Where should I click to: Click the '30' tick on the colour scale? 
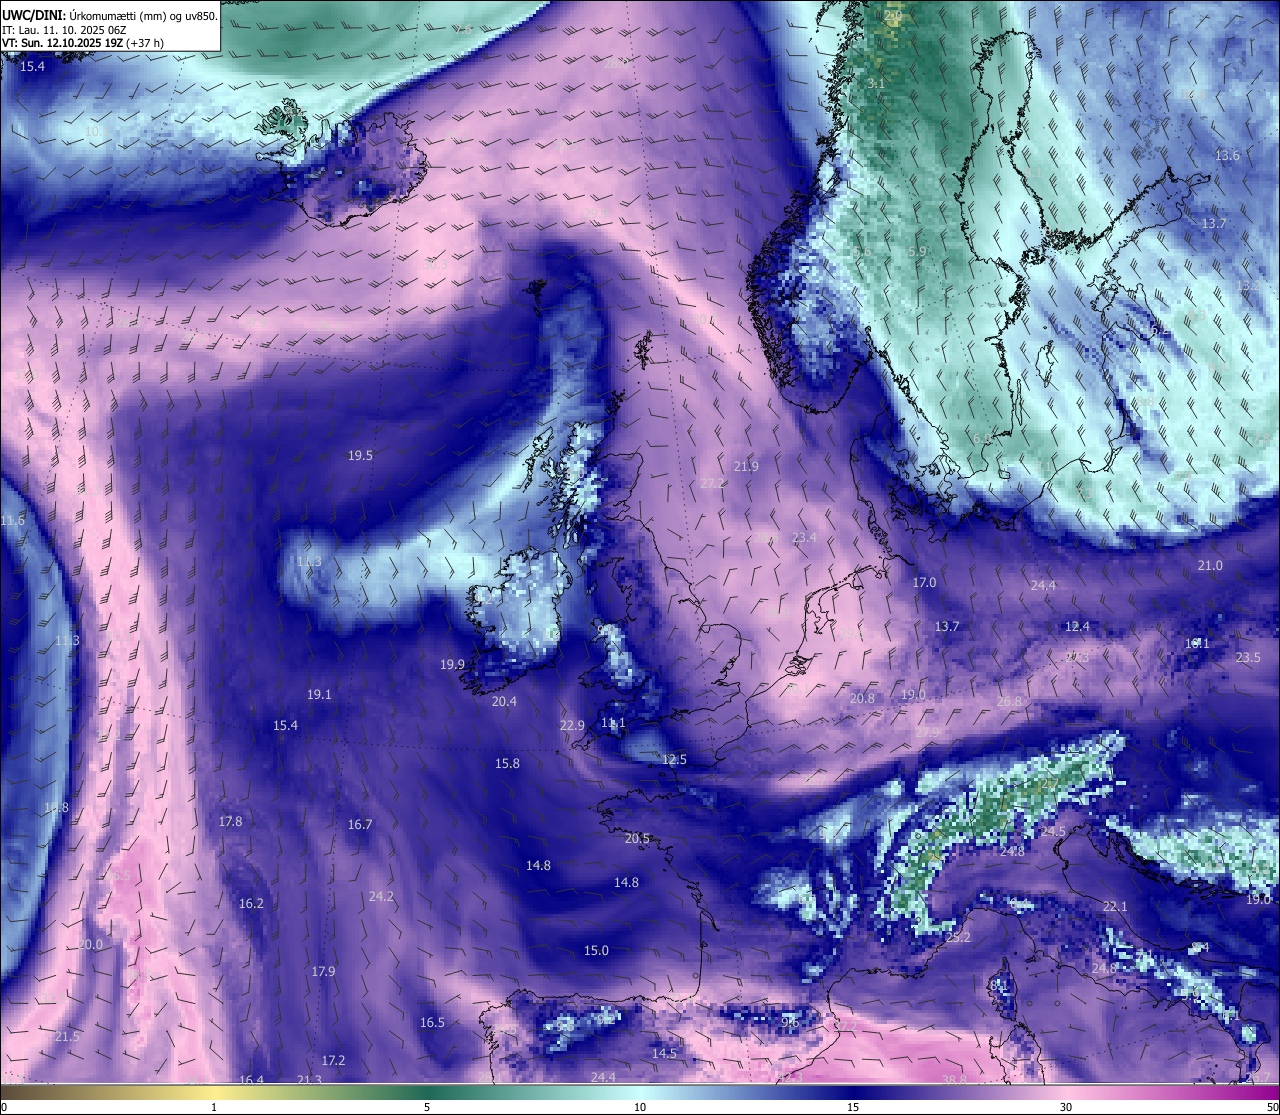coord(1066,1107)
